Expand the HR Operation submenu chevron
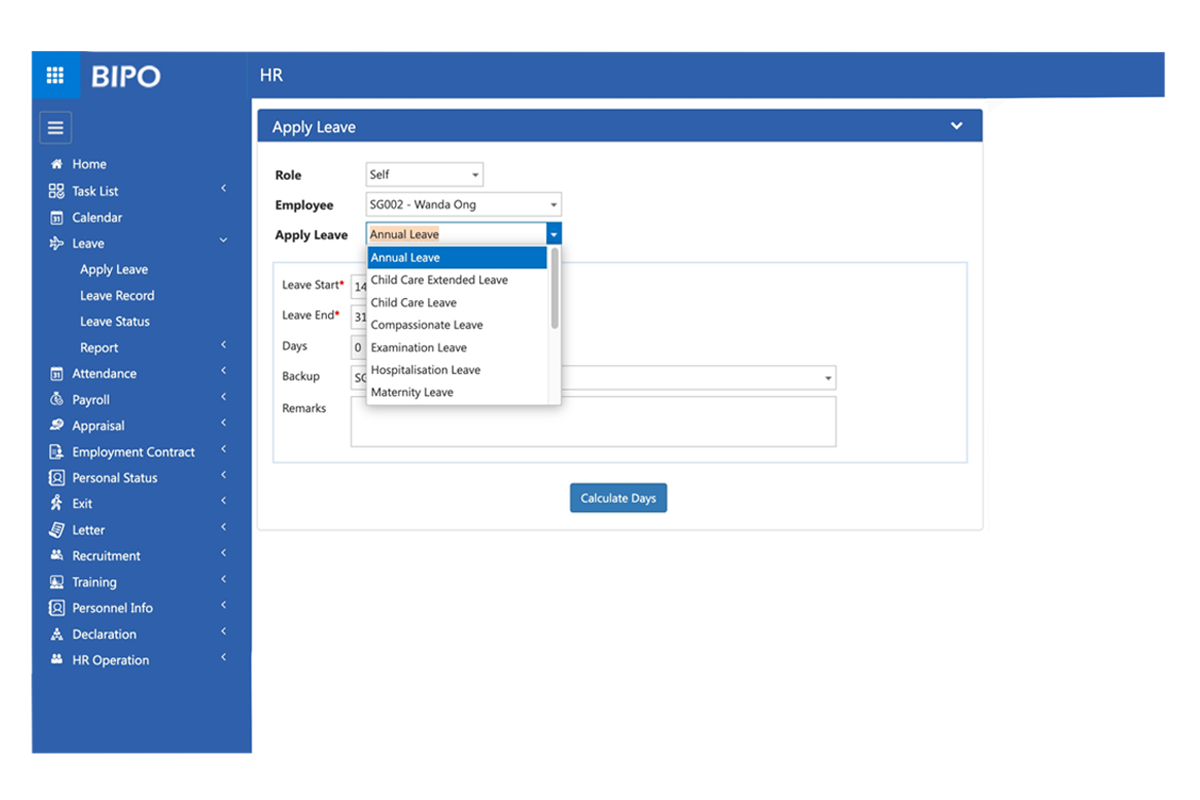 click(224, 657)
